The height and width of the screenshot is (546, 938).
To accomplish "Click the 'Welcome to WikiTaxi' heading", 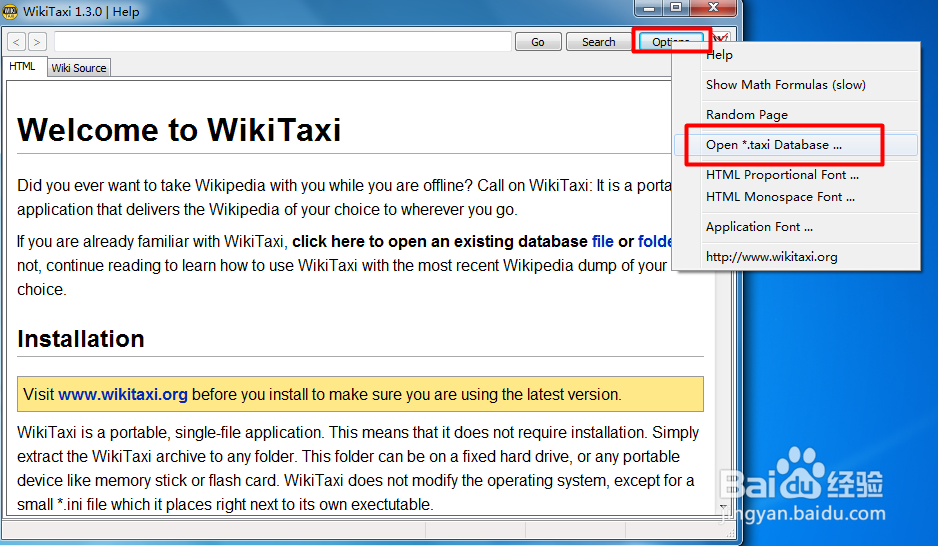I will (179, 130).
